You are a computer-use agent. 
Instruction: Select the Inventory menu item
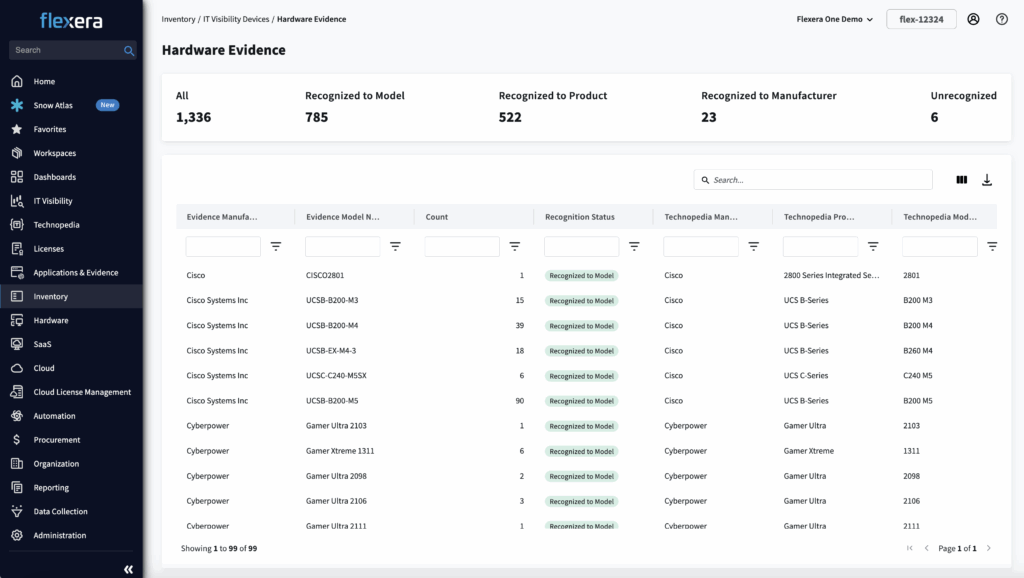71,297
